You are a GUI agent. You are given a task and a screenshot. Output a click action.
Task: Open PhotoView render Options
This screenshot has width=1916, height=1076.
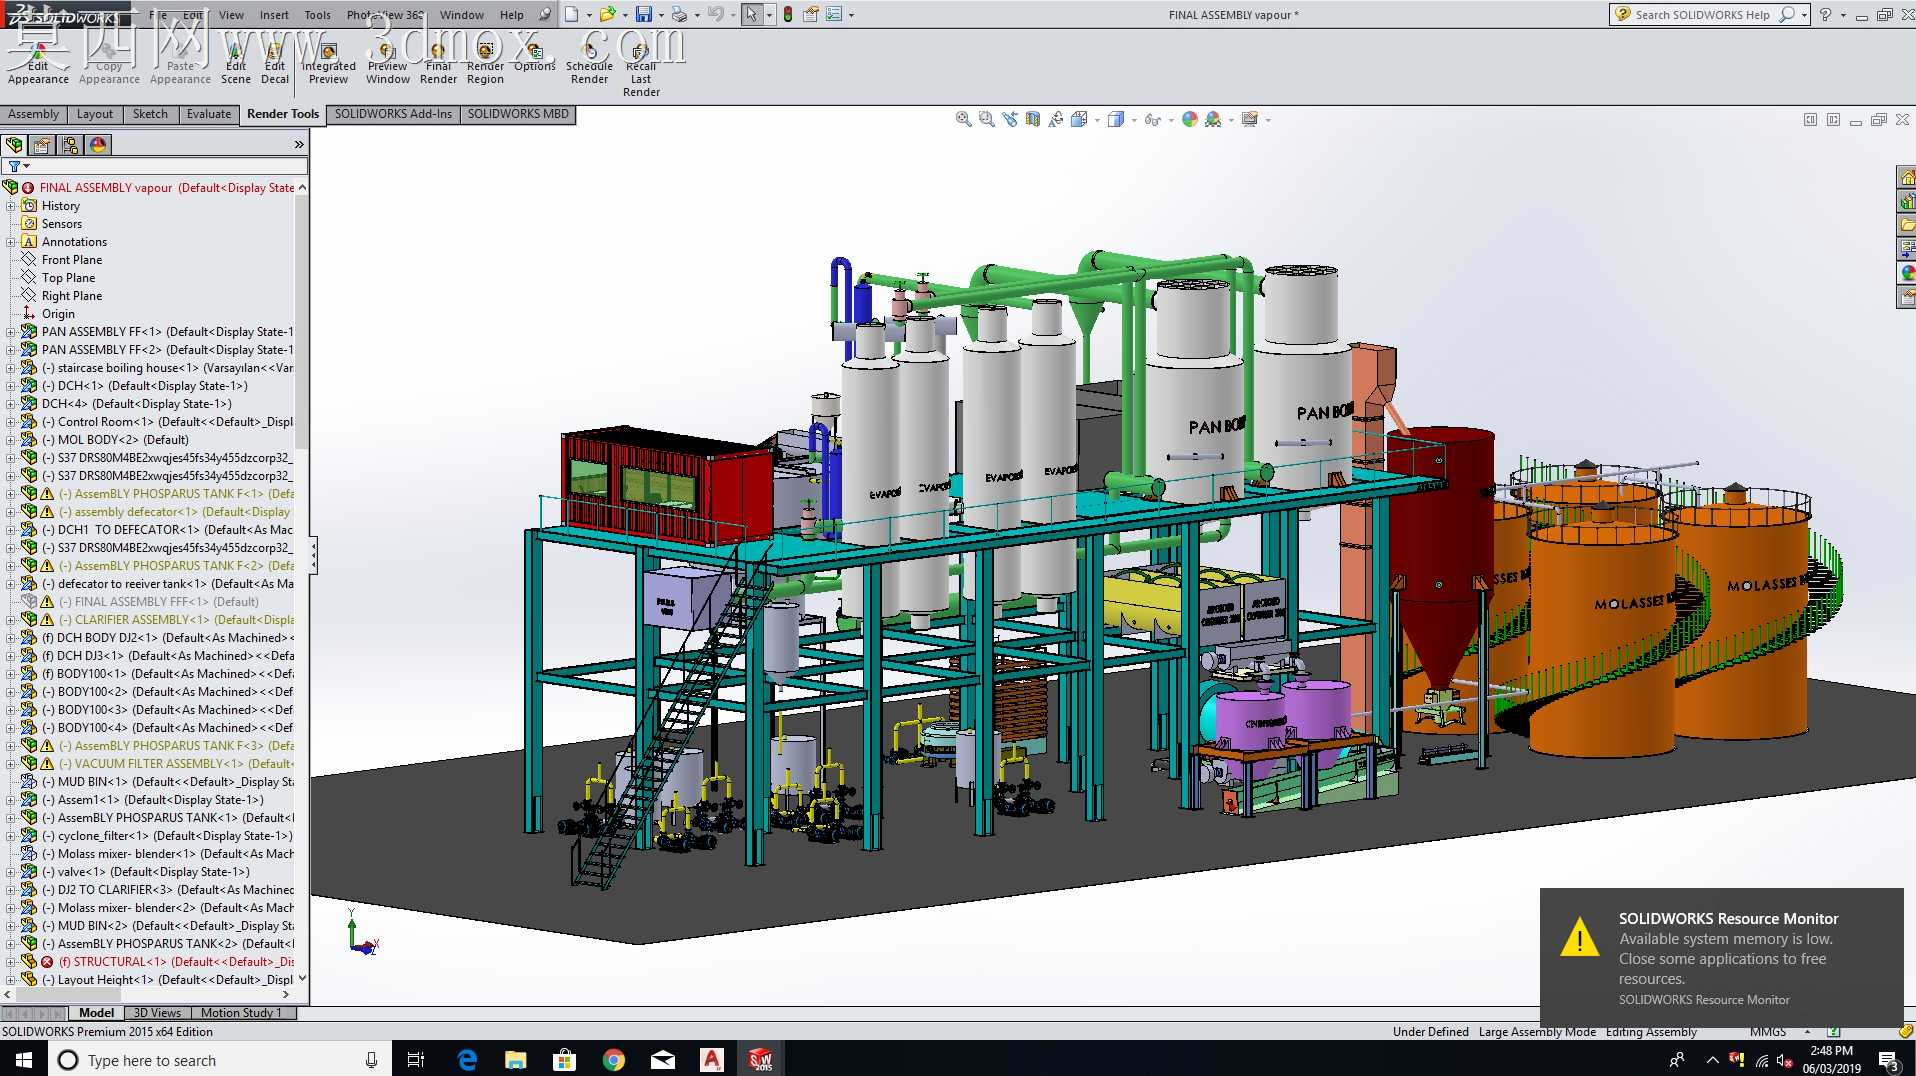pos(535,56)
